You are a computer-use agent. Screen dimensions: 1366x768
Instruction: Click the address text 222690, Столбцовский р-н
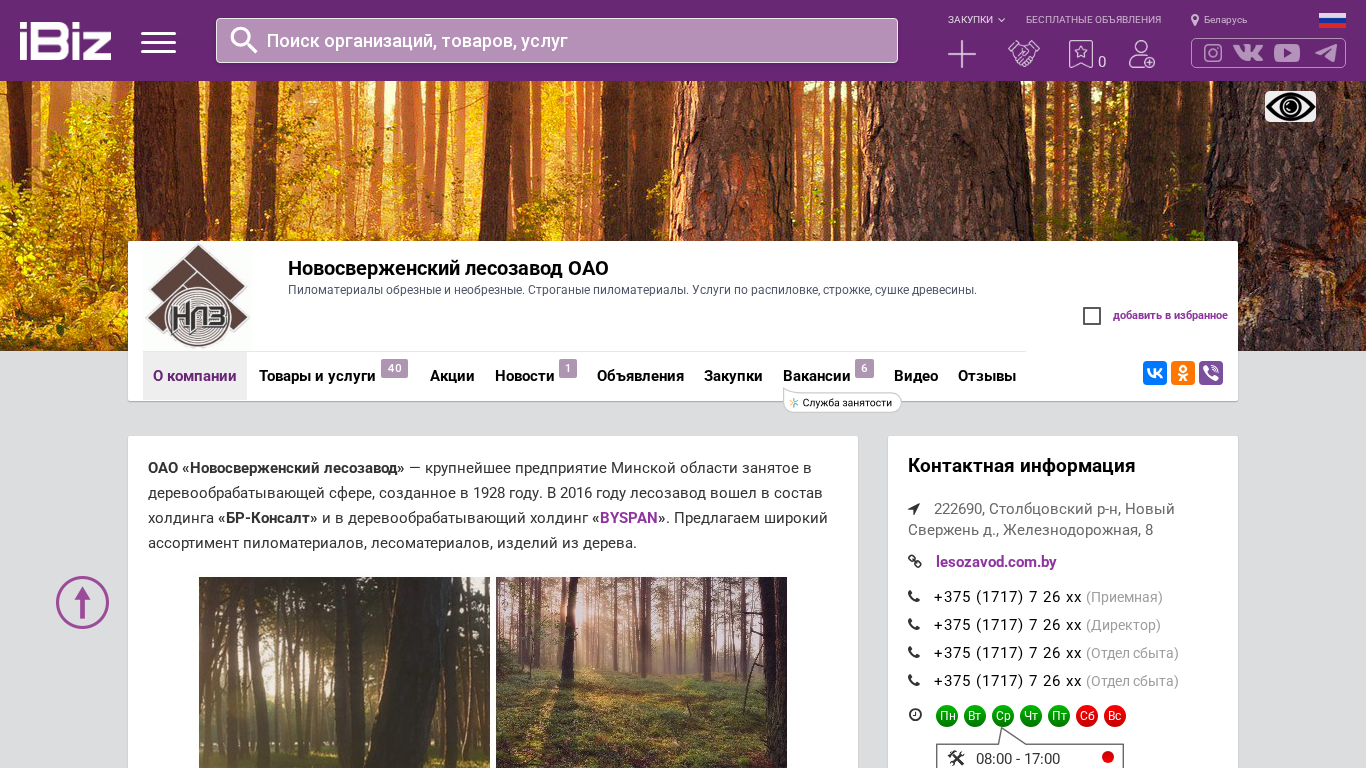(x=1041, y=519)
